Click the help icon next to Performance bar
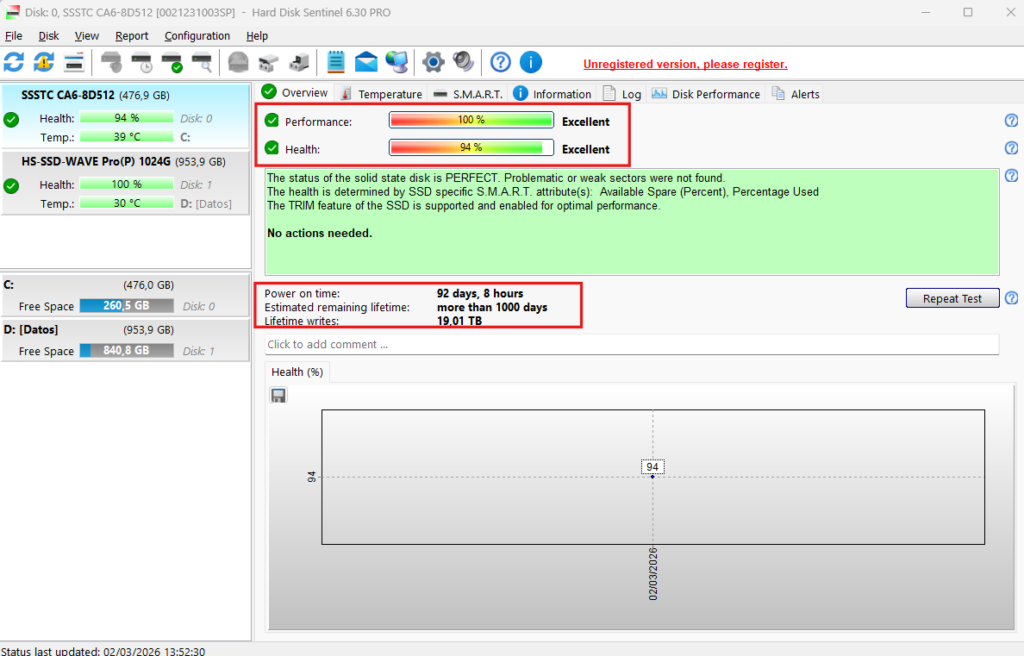The height and width of the screenshot is (656, 1024). tap(1011, 121)
